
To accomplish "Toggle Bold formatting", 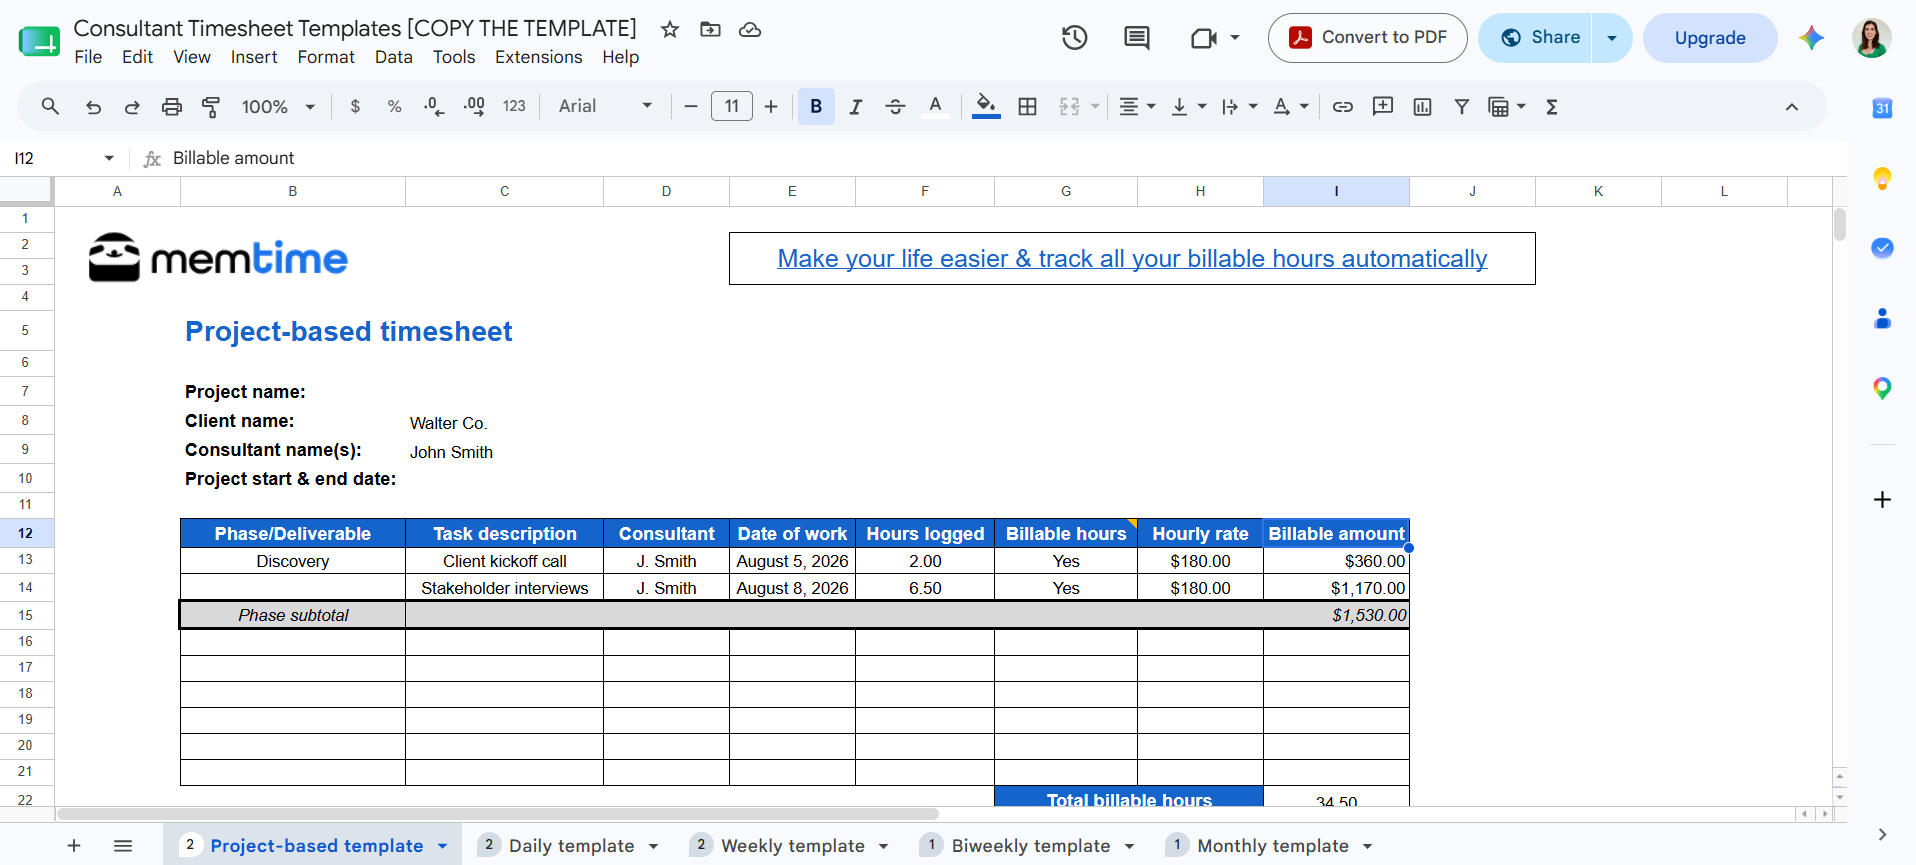I will pos(816,106).
